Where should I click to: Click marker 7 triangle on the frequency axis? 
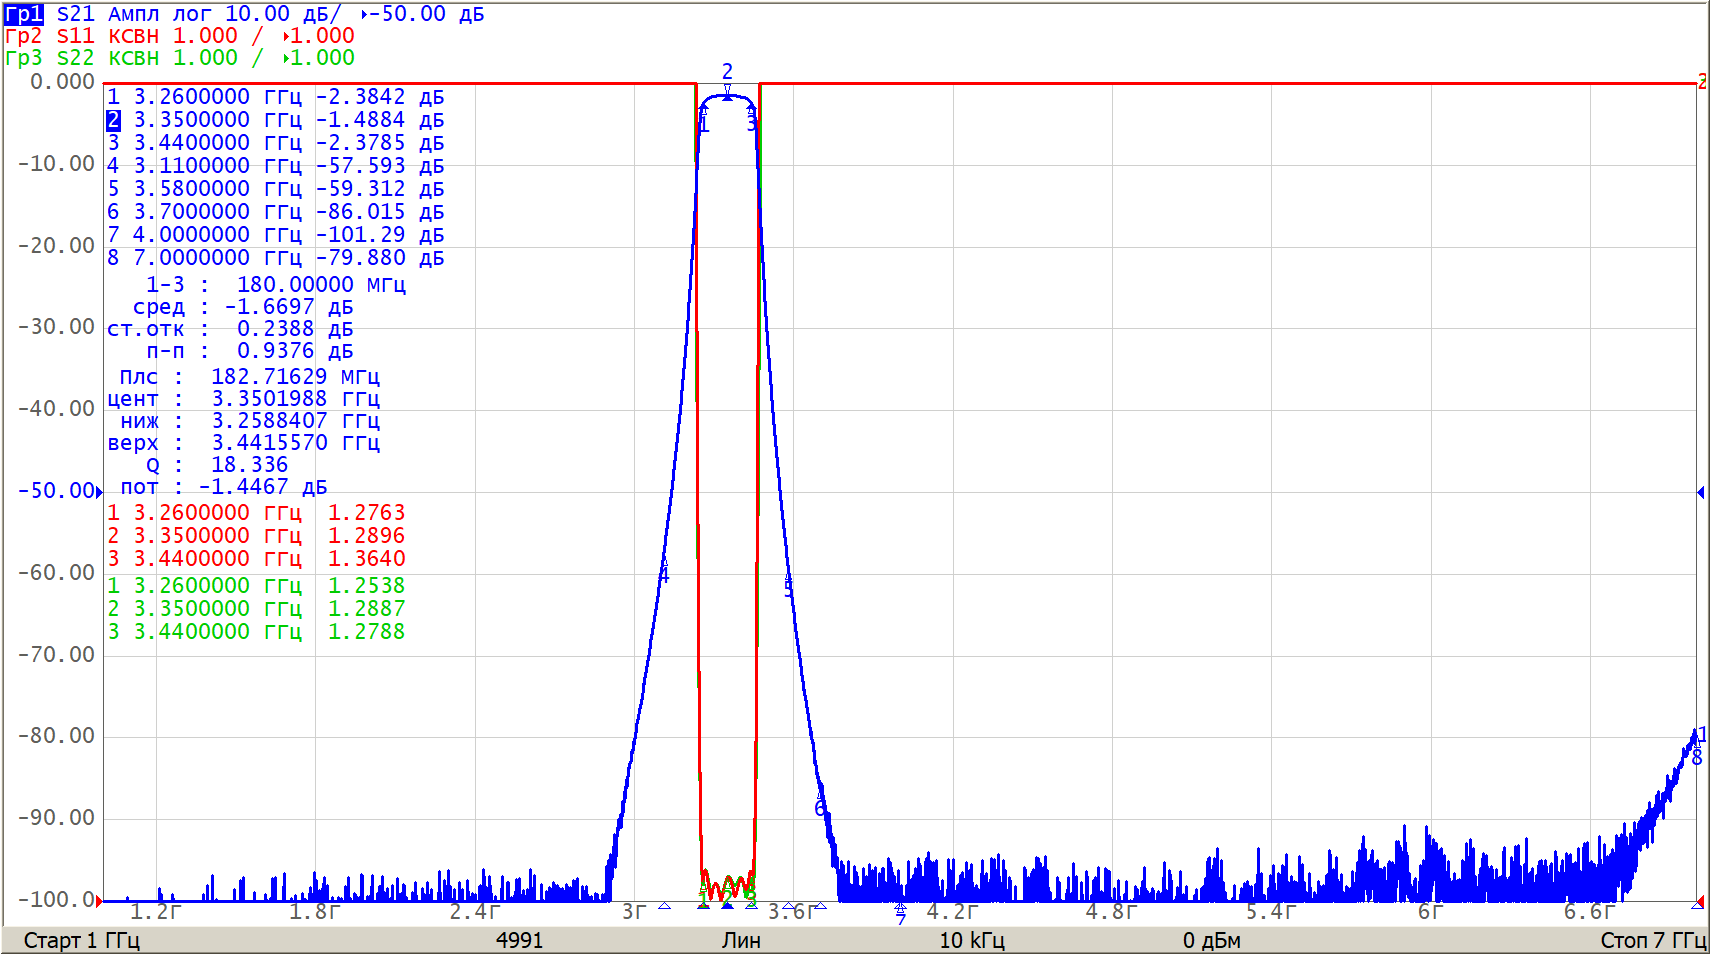click(x=901, y=909)
